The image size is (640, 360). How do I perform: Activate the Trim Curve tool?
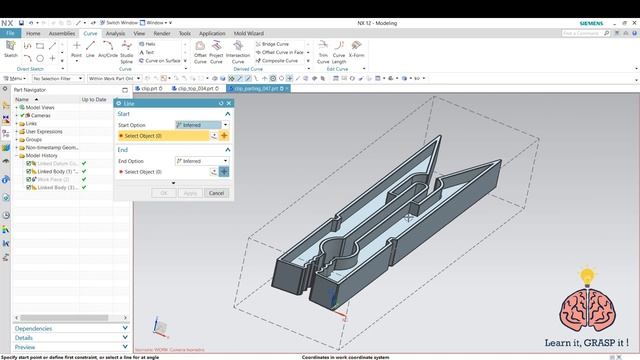pyautogui.click(x=323, y=52)
